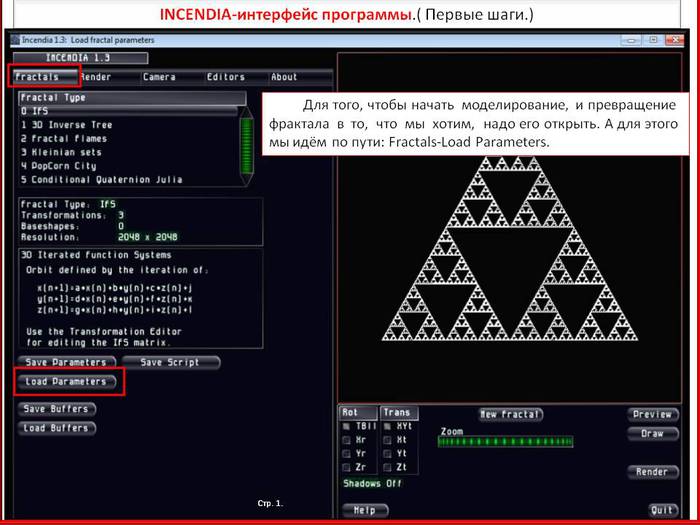Click the New Fractal button

pos(511,414)
